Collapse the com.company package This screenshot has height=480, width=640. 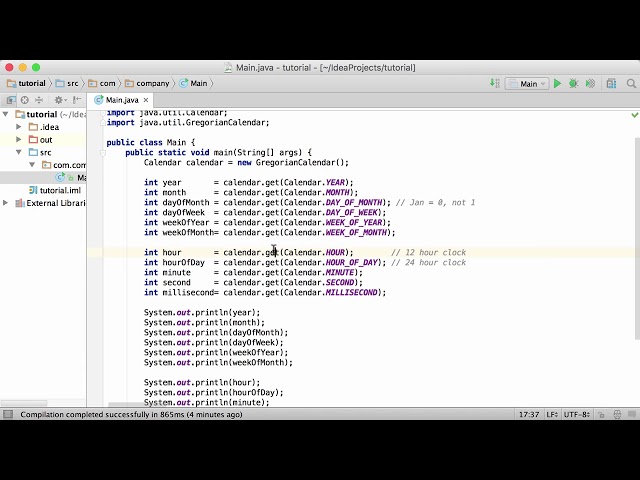pos(32,165)
